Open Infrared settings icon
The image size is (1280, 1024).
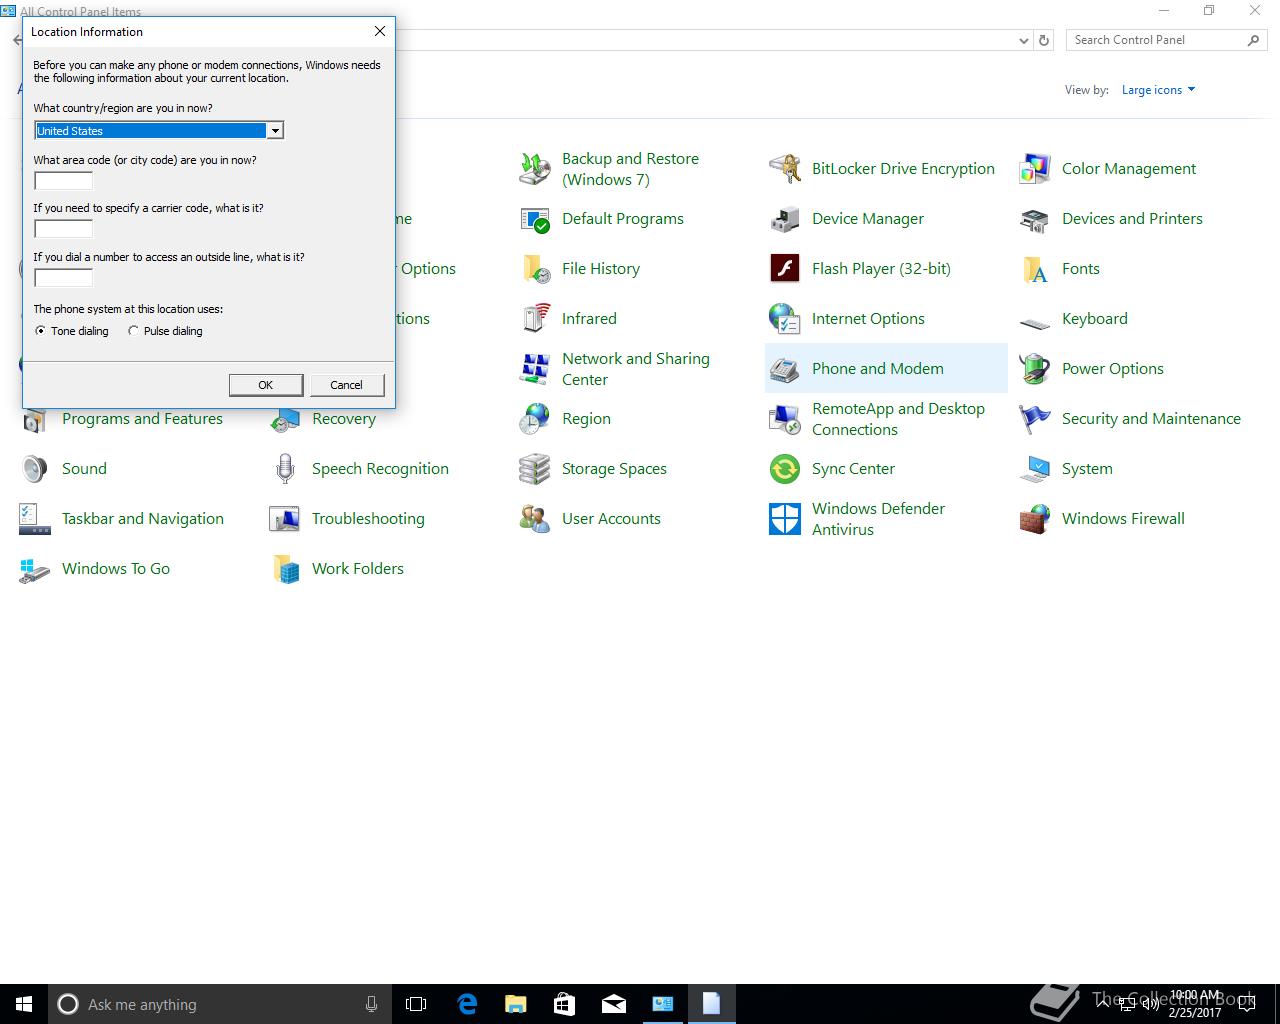pyautogui.click(x=535, y=319)
